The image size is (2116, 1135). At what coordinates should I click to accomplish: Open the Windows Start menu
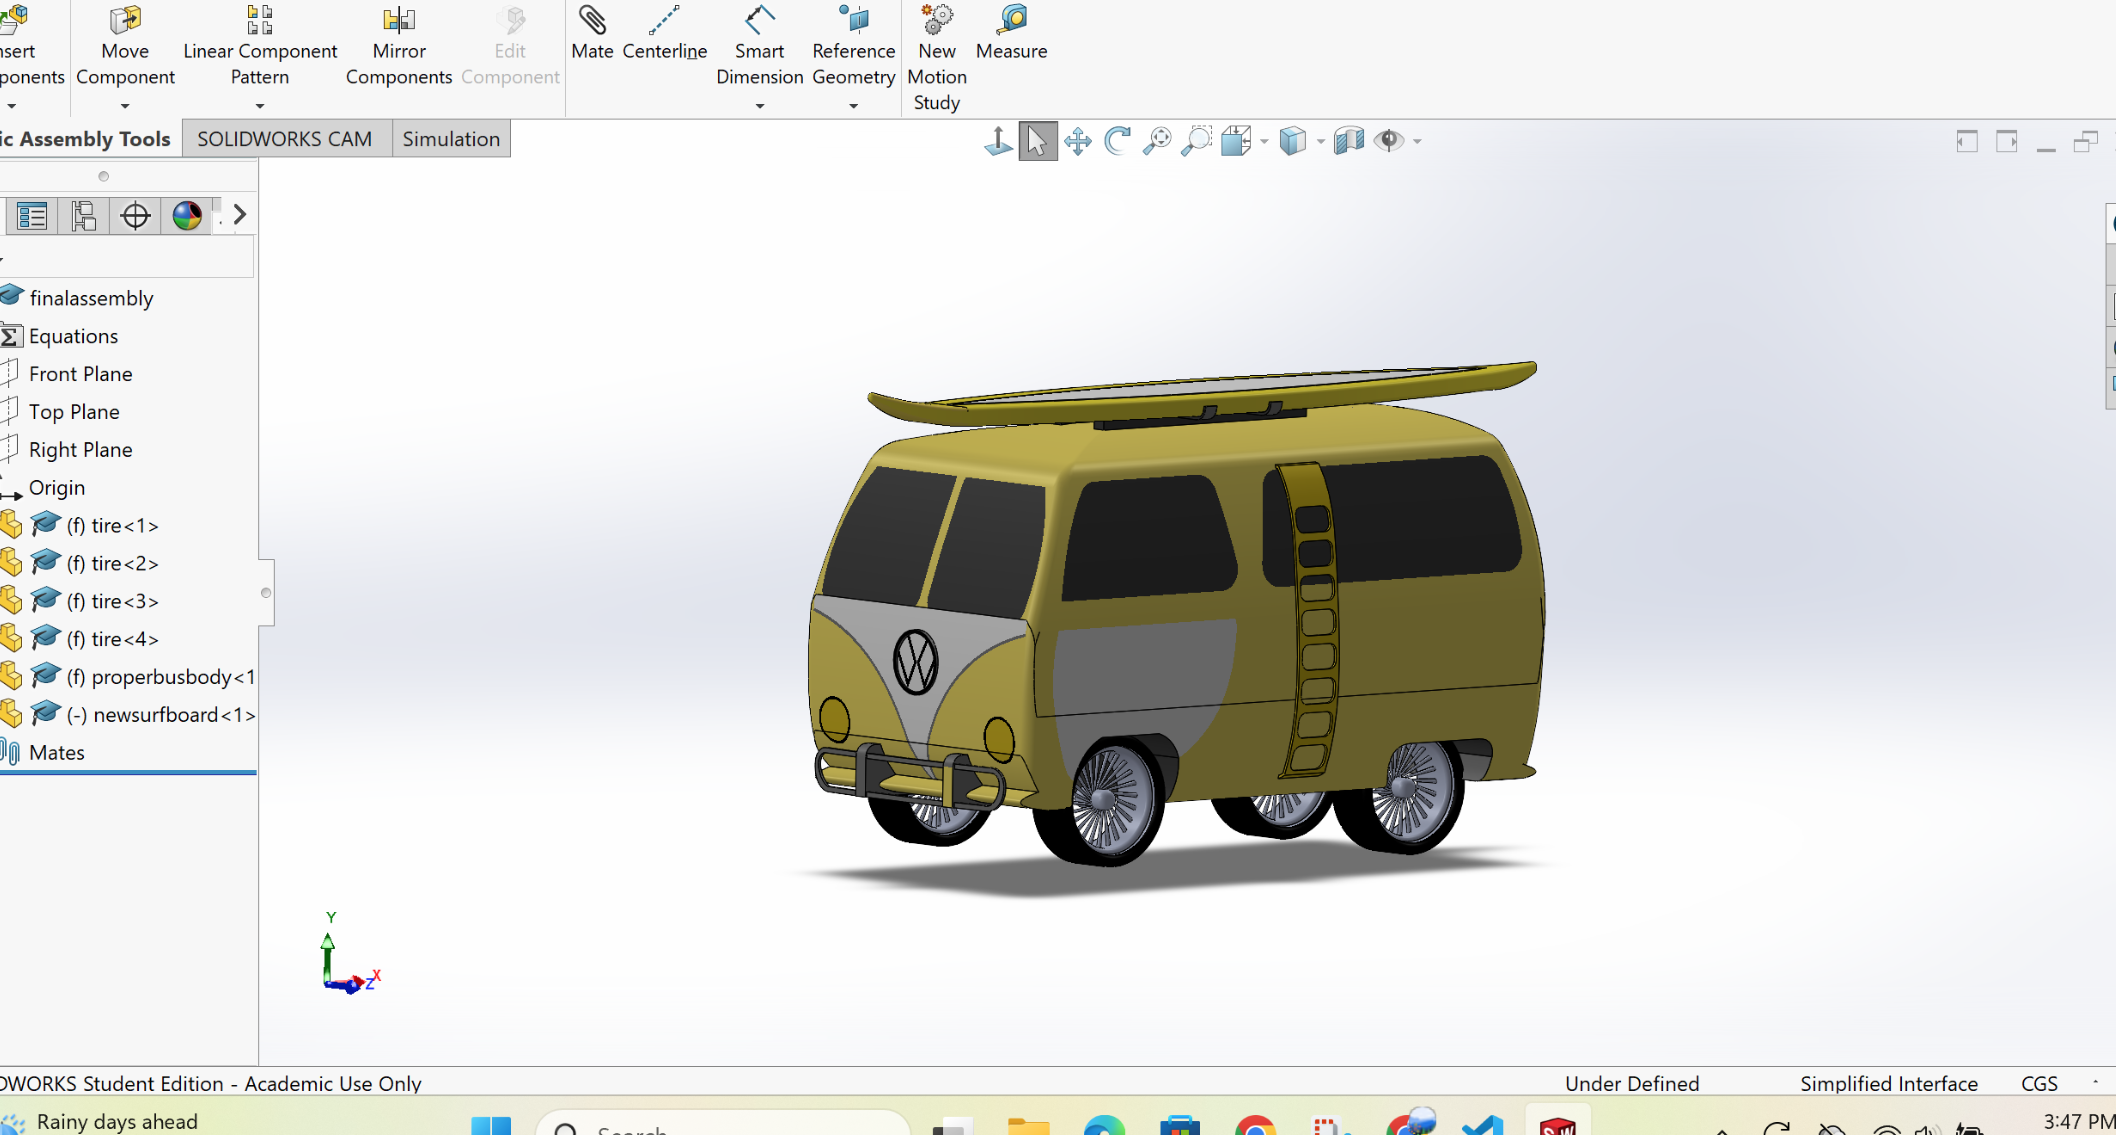pos(491,1125)
